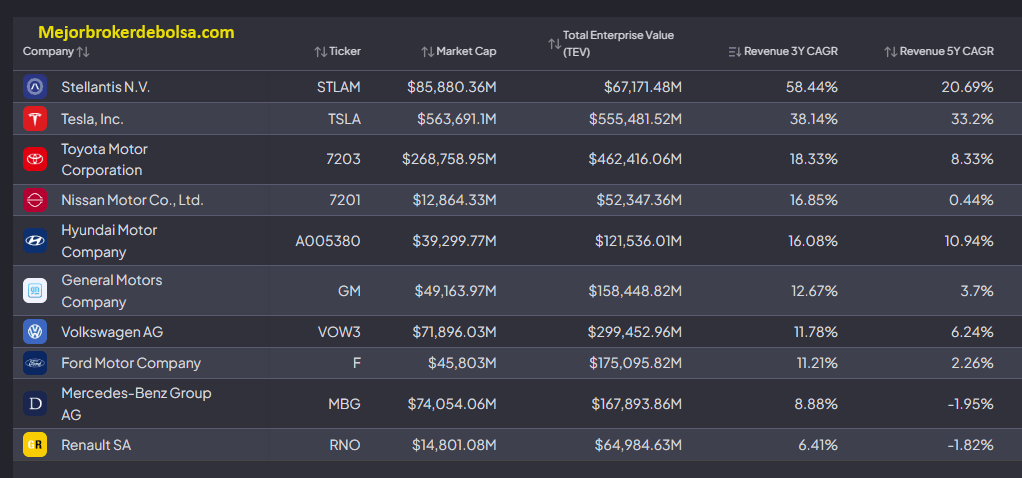Viewport: 1022px width, 478px height.
Task: Select the Renault SA ticker RNO
Action: 345,445
